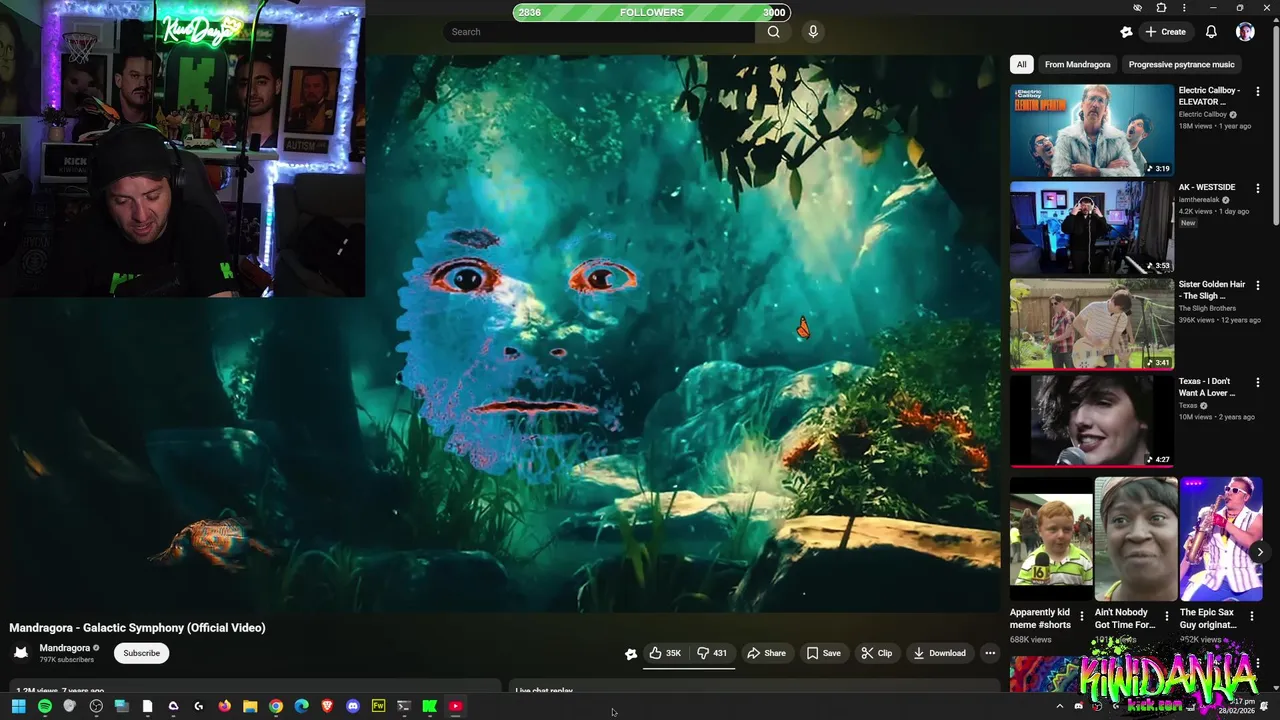Play Electric Callboy Elevator thumbnail
1280x720 pixels.
point(1091,130)
